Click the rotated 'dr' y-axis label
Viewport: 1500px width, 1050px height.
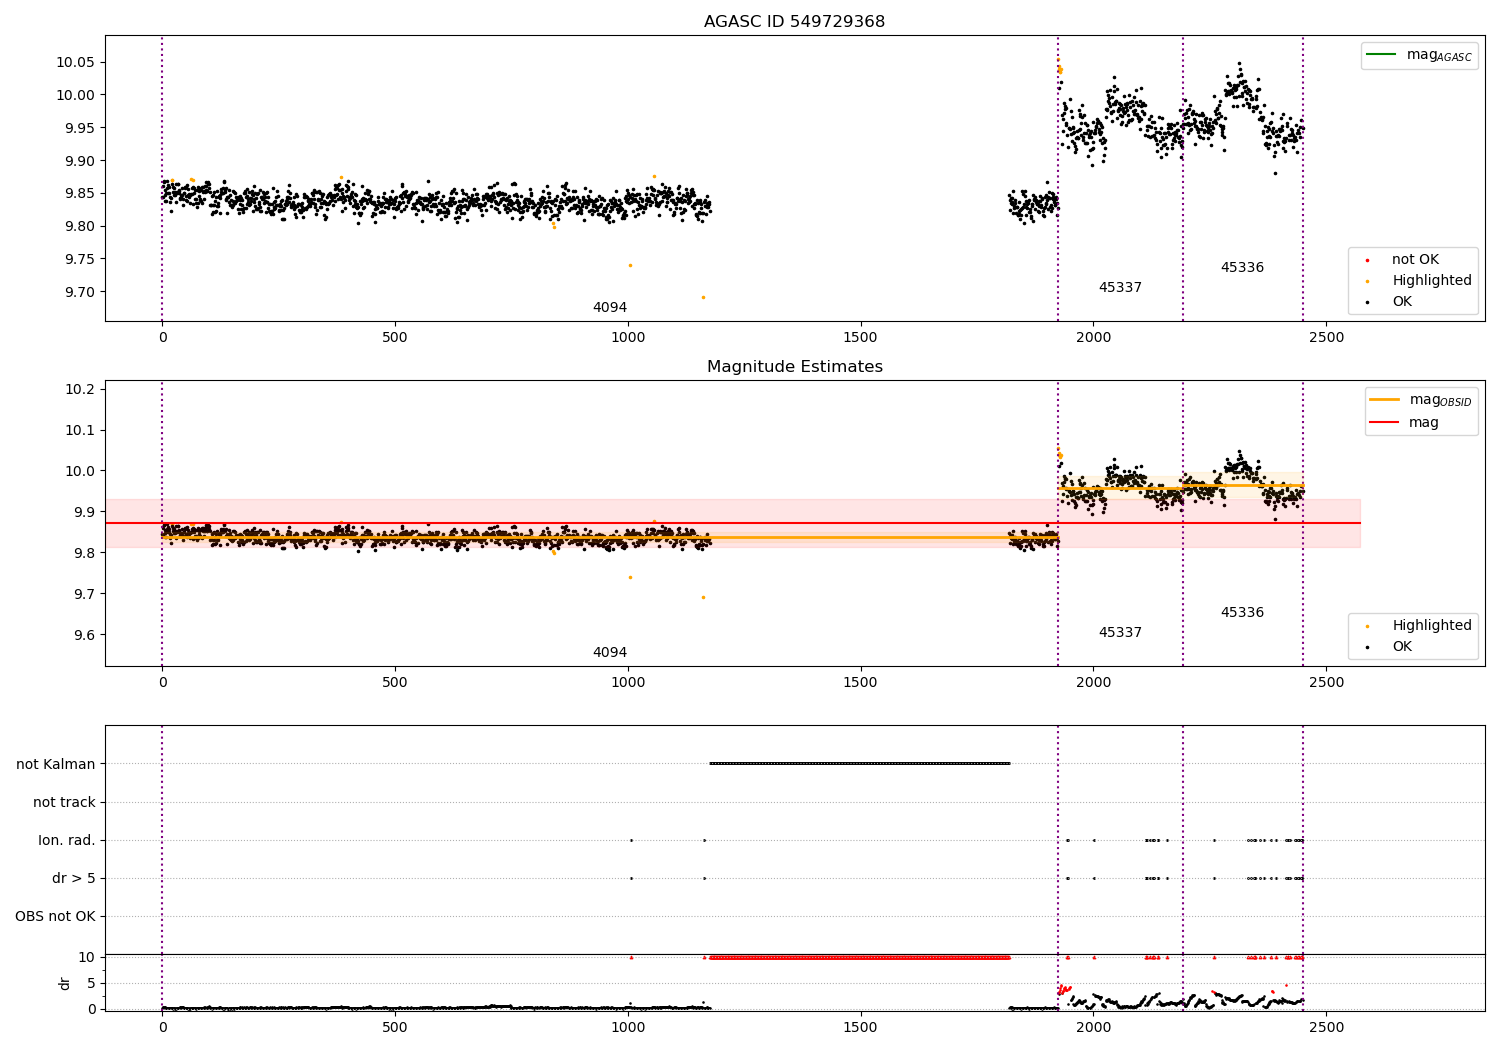tap(65, 983)
